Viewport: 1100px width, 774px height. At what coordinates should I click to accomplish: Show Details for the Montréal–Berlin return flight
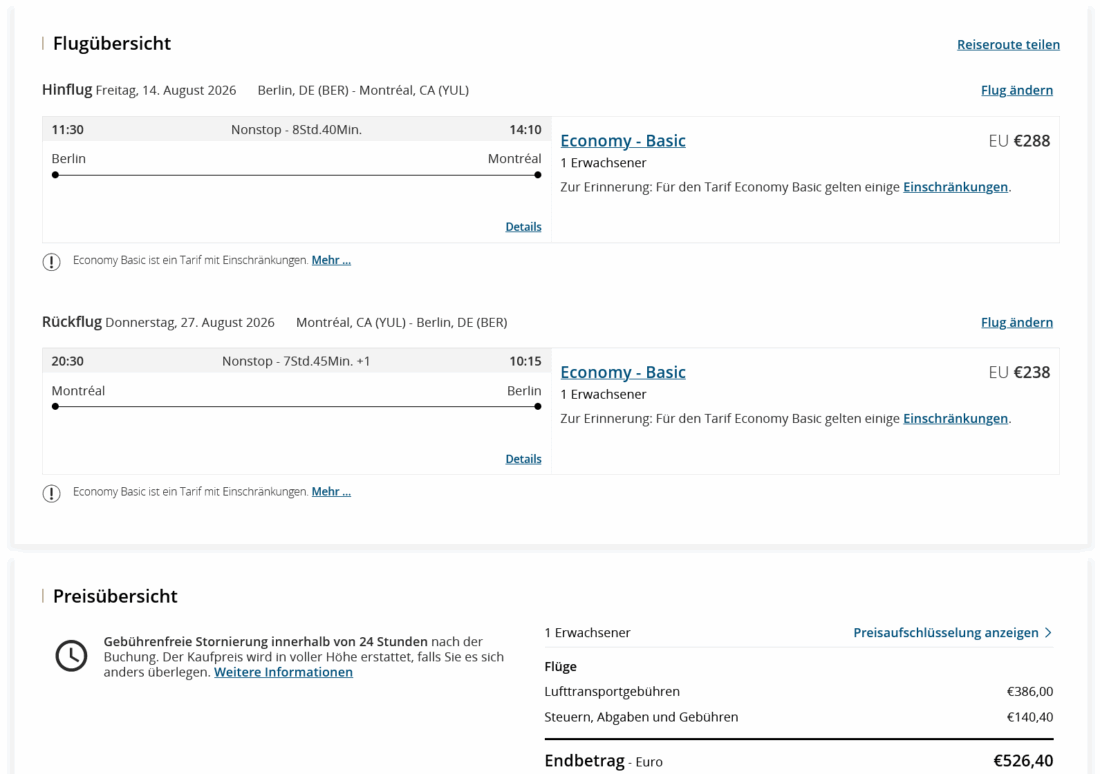point(523,459)
